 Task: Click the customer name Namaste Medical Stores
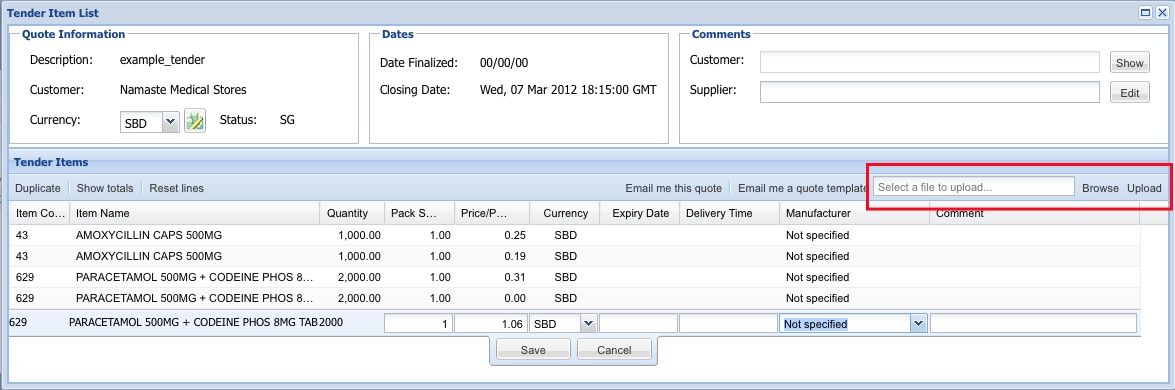183,90
